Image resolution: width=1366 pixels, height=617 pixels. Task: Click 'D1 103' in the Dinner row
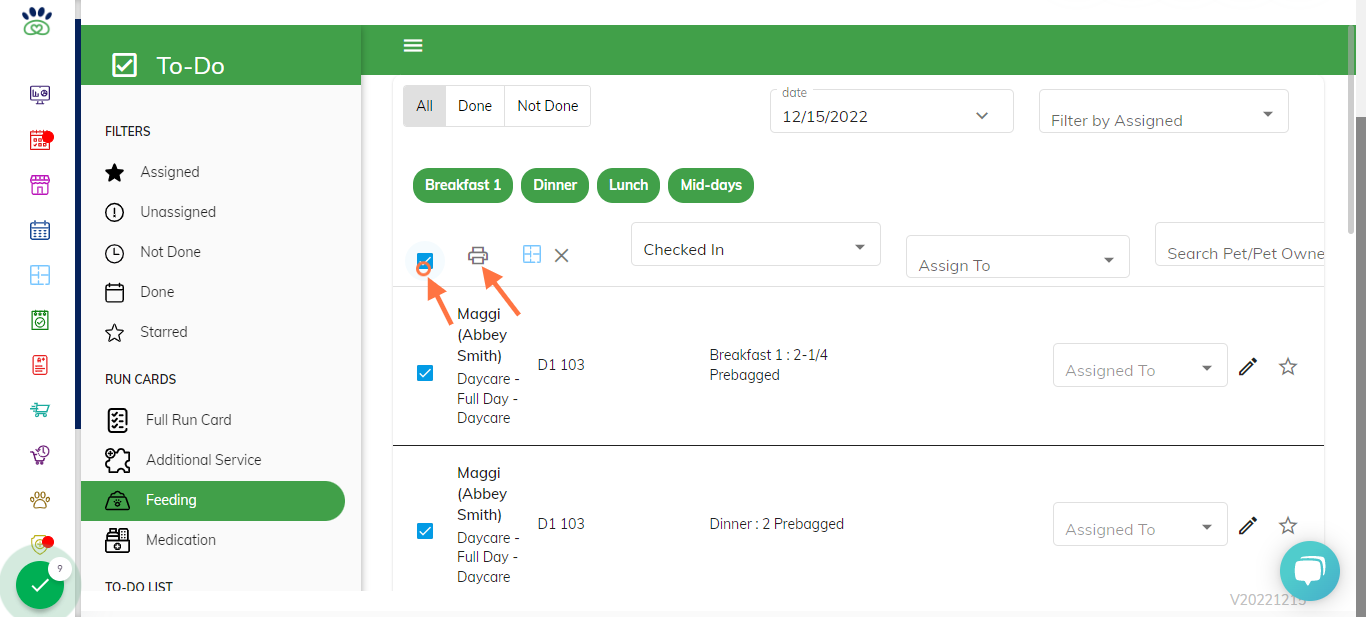click(x=561, y=524)
